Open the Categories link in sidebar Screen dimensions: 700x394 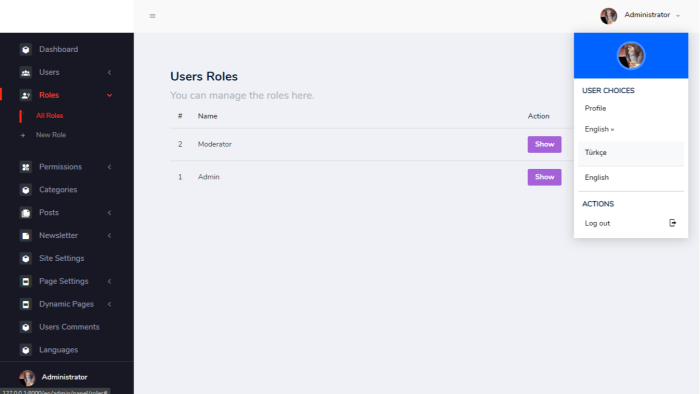pos(58,190)
